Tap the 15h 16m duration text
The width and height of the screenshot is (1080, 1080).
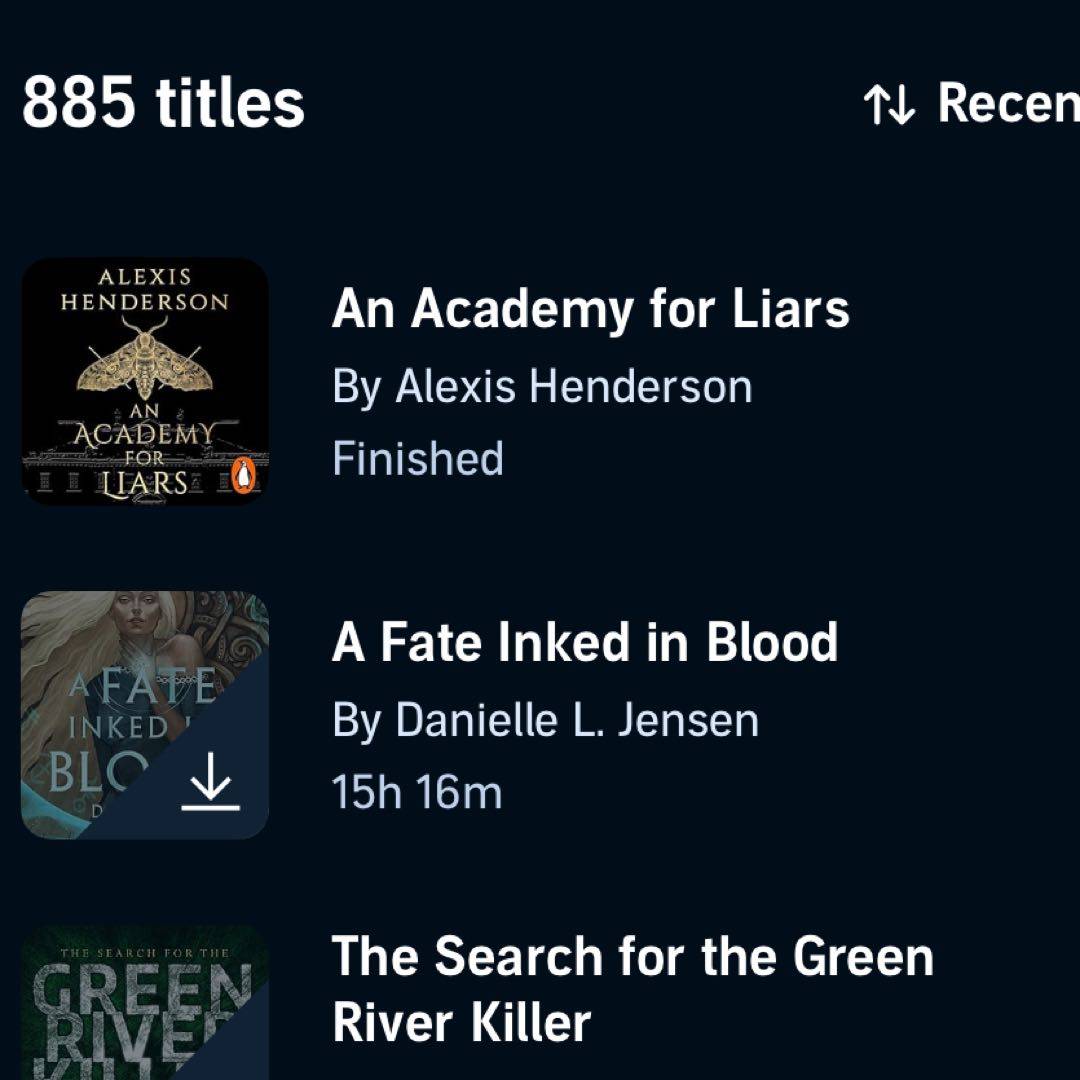(416, 793)
